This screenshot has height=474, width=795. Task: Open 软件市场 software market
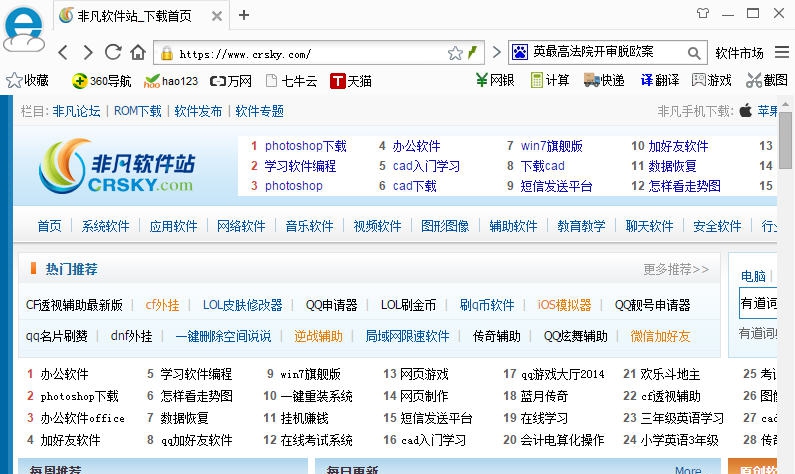[x=739, y=53]
